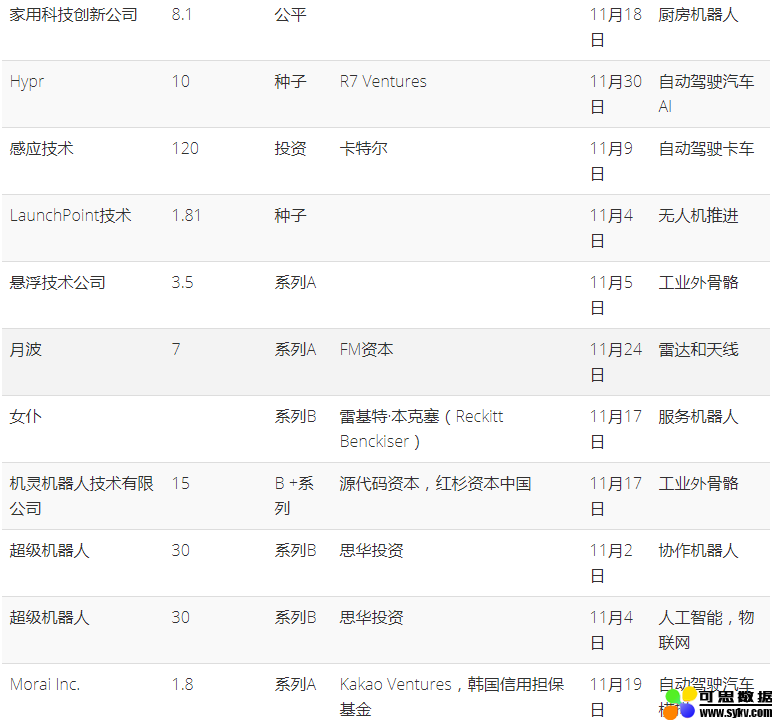Select the 自动驾驶卡车 cell
Screen dimensions: 777x725
tap(706, 148)
